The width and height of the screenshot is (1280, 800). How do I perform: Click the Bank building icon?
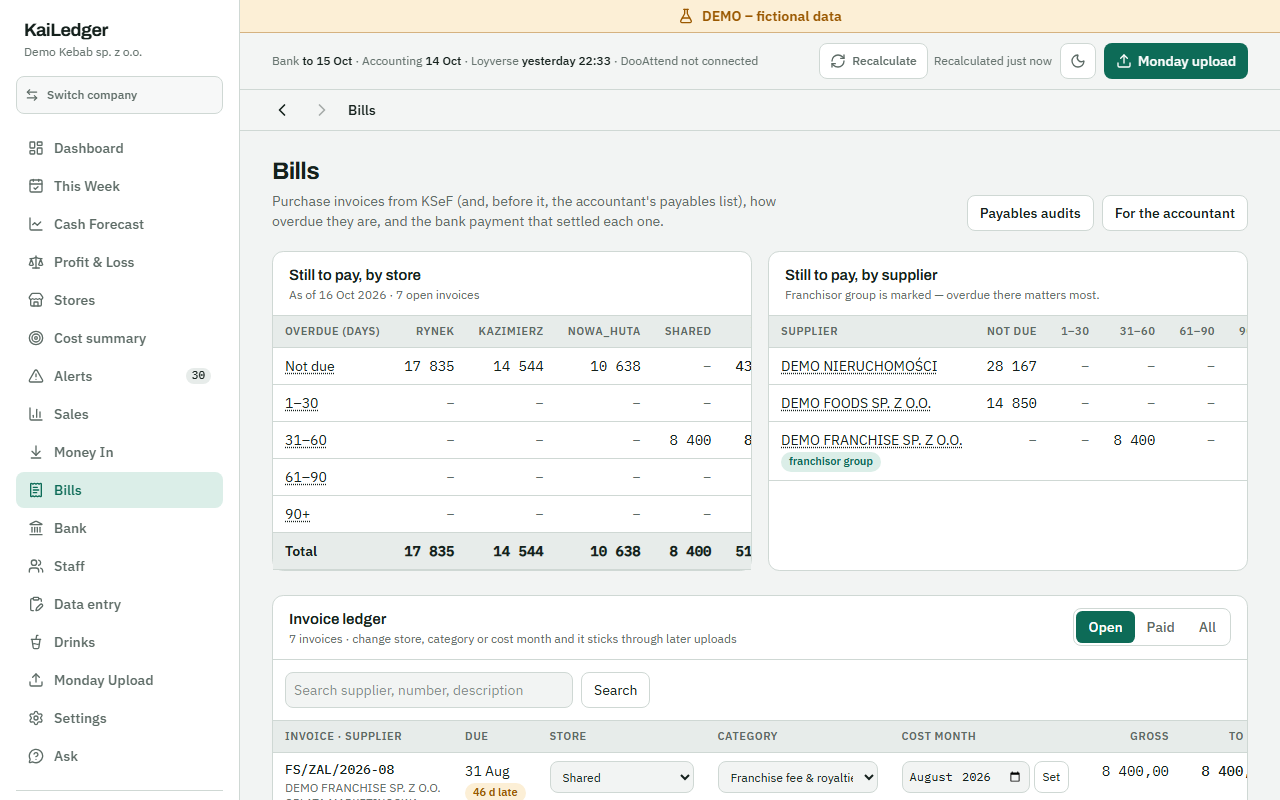(36, 528)
